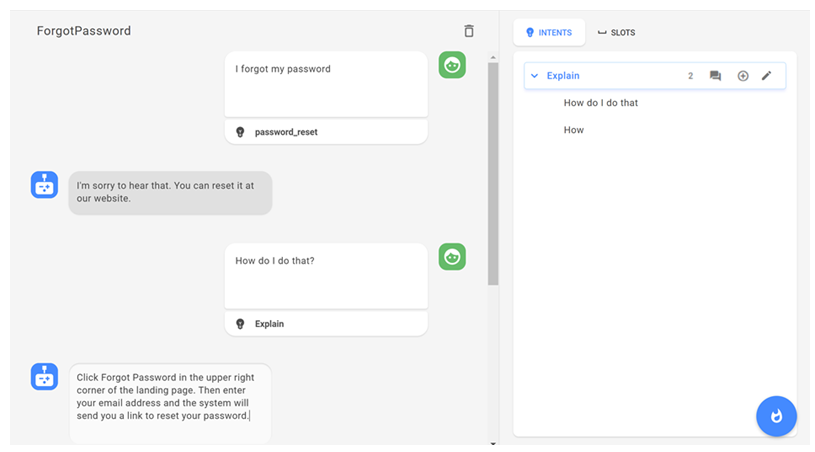
Task: Click the ForgotPassword story title
Action: [84, 31]
